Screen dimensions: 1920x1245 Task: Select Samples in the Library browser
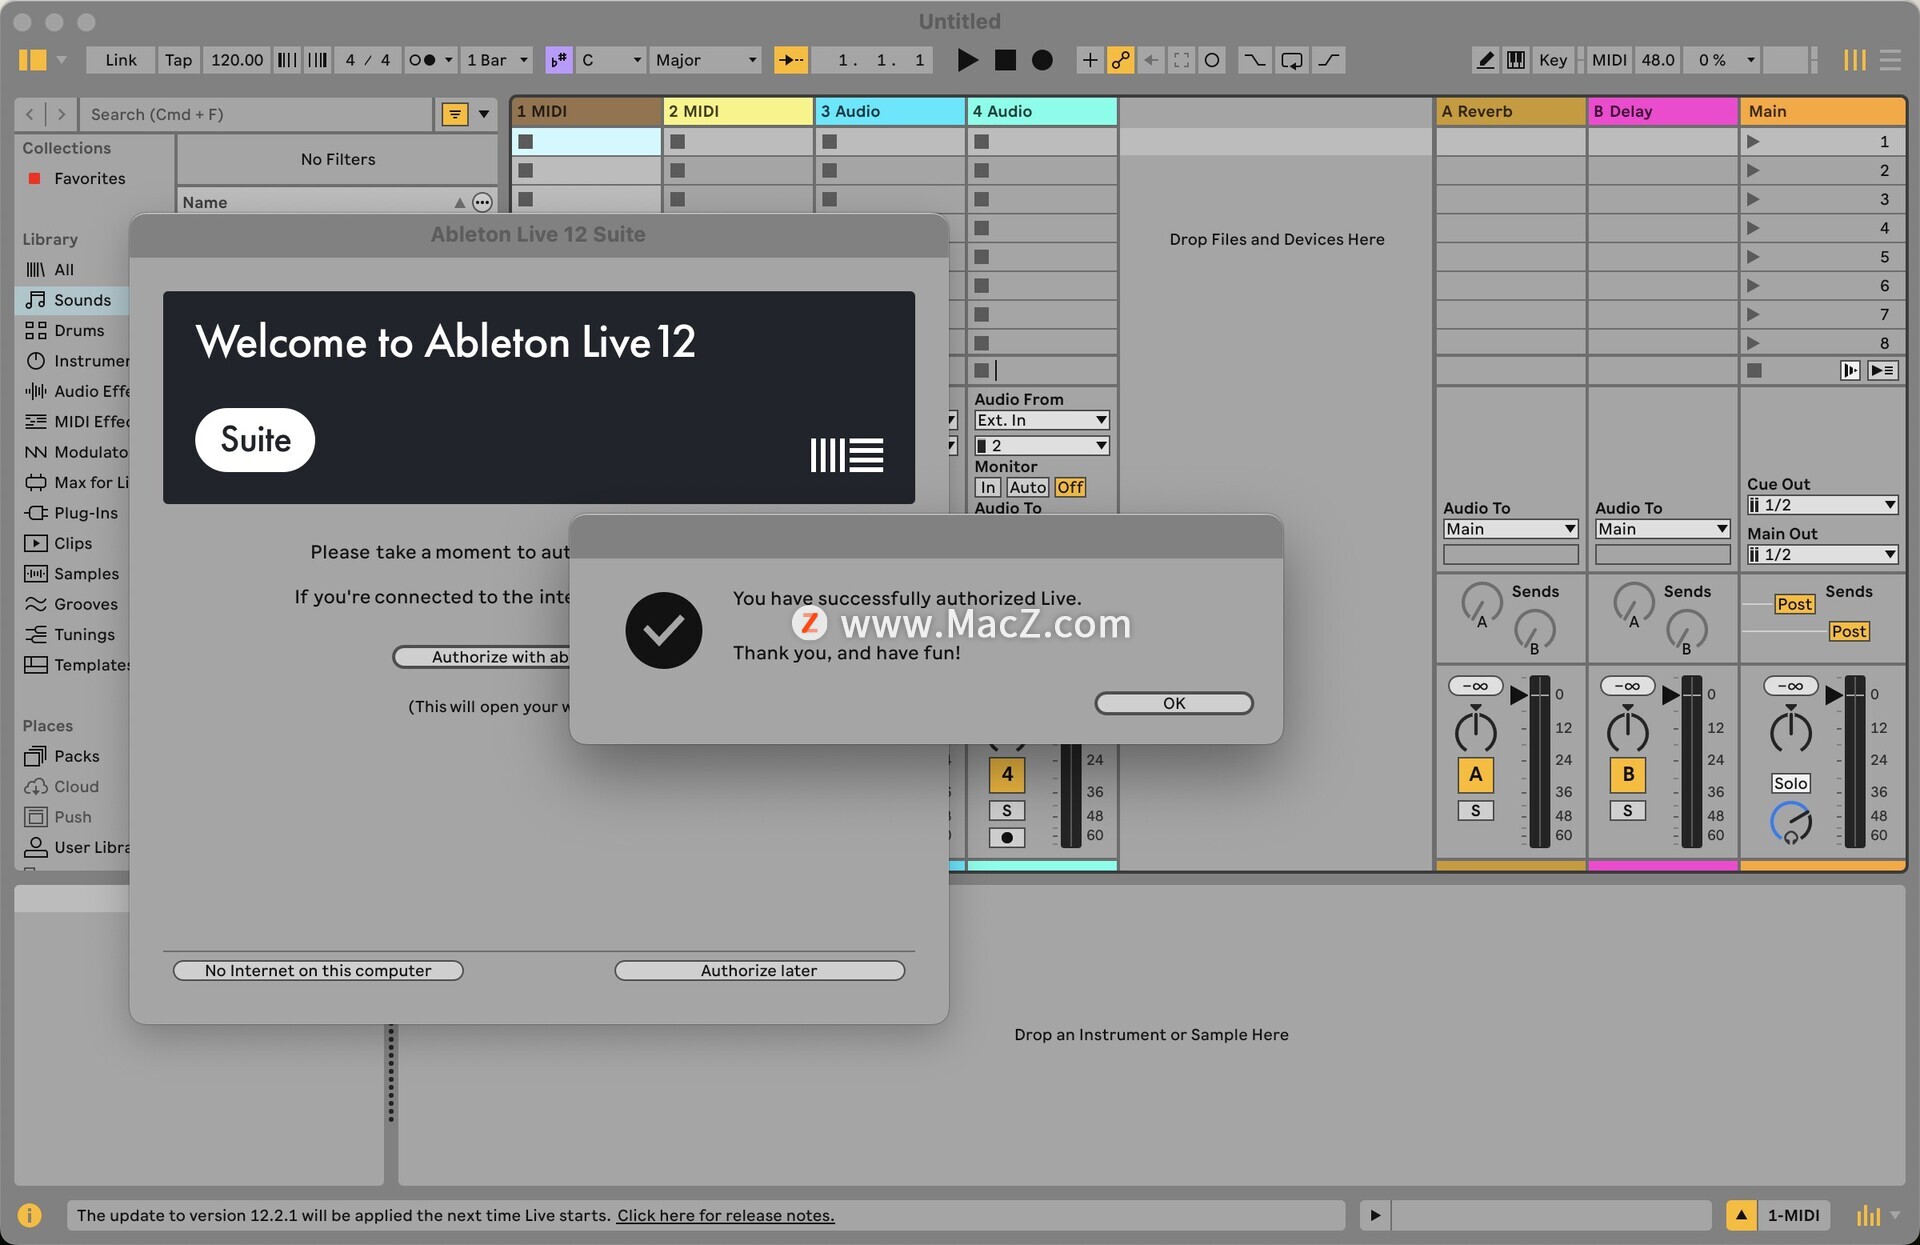point(72,573)
